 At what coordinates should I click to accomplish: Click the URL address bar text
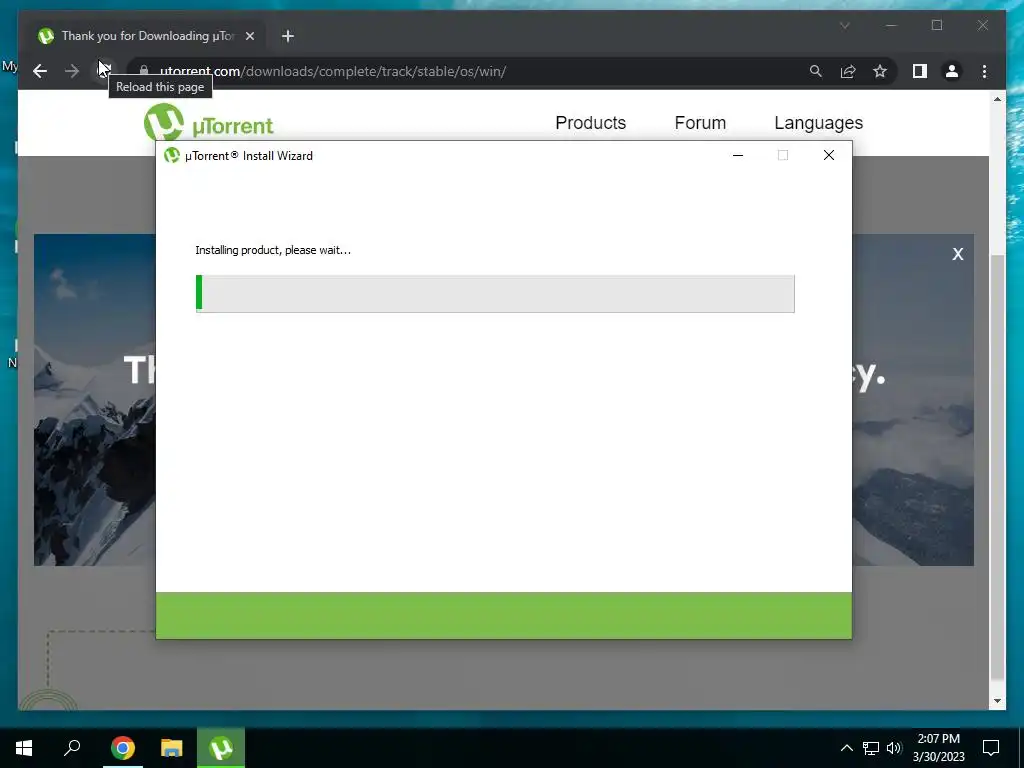click(333, 71)
